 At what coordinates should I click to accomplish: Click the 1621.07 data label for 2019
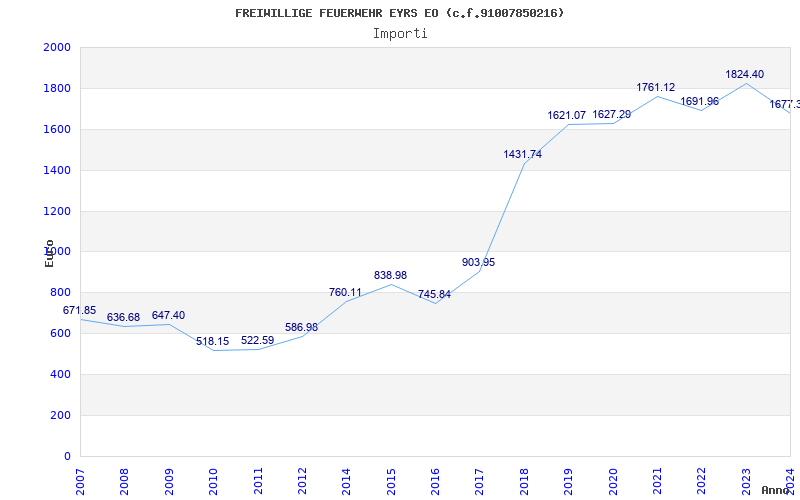pos(566,115)
